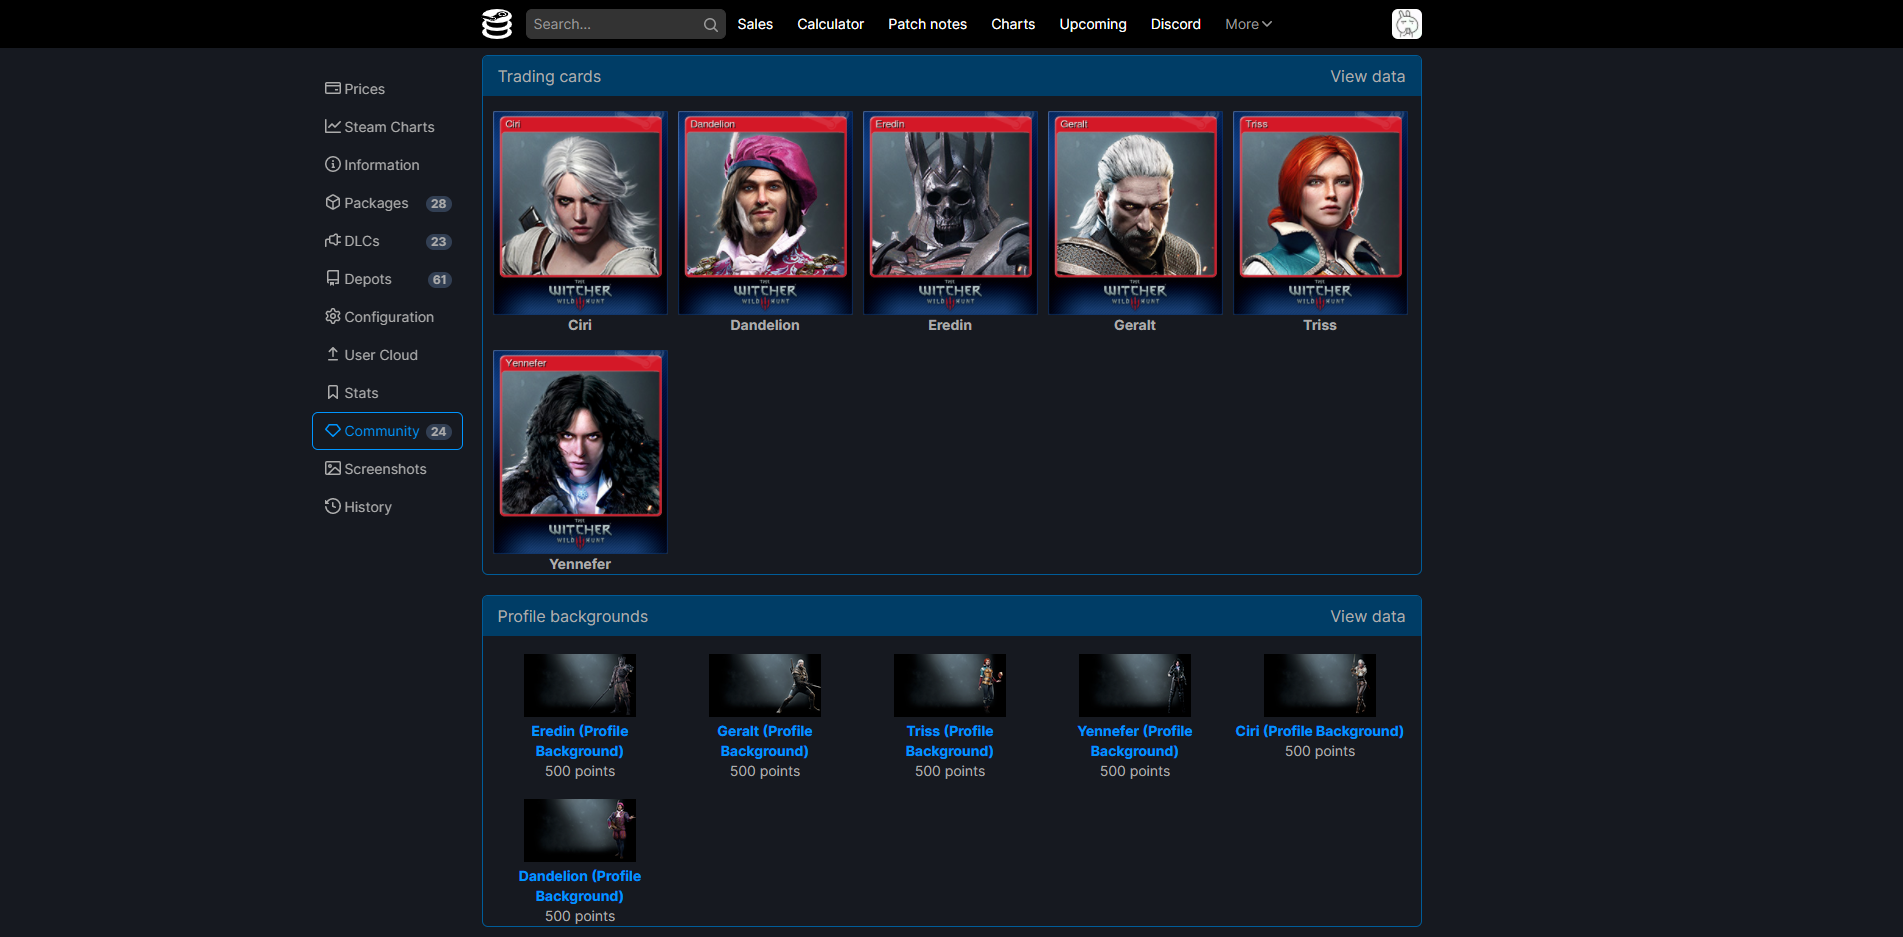Expand the More dropdown menu
Image resolution: width=1903 pixels, height=937 pixels.
(1248, 24)
